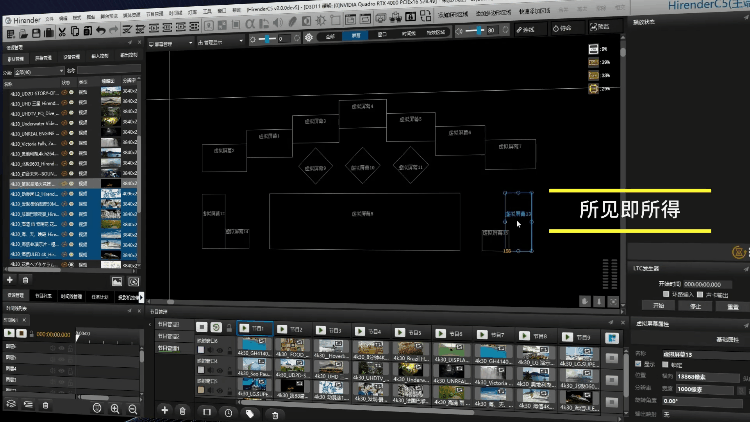Select the largest rectangular virtual screen on canvas
The height and width of the screenshot is (422, 750).
(x=364, y=221)
